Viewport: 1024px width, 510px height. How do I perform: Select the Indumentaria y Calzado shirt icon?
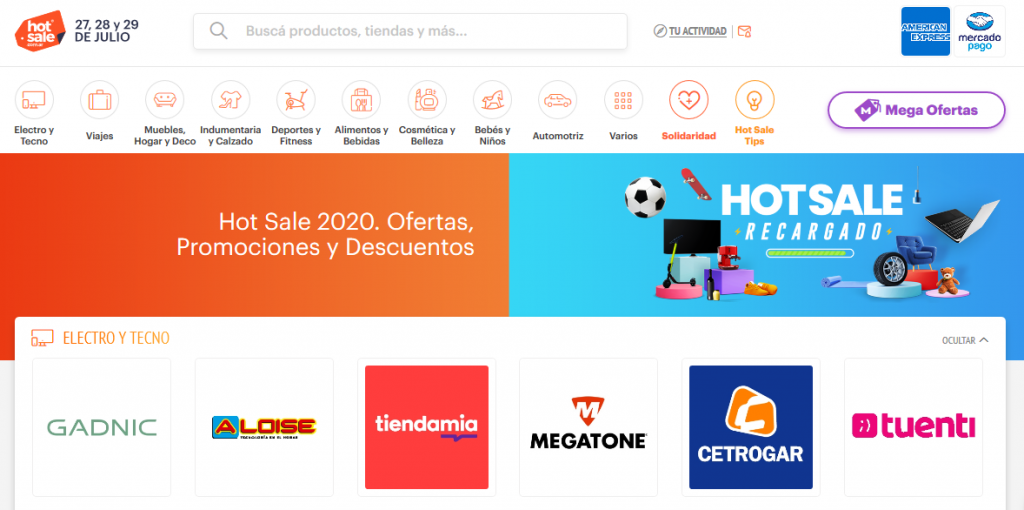pyautogui.click(x=231, y=100)
